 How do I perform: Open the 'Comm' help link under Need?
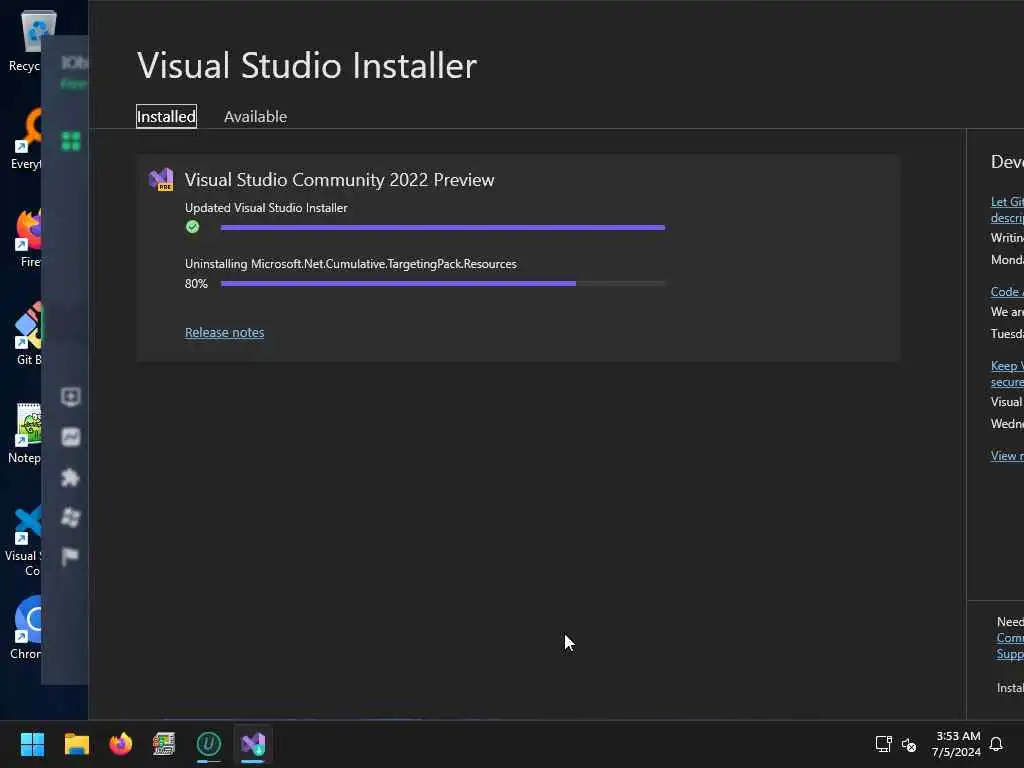click(x=1010, y=638)
